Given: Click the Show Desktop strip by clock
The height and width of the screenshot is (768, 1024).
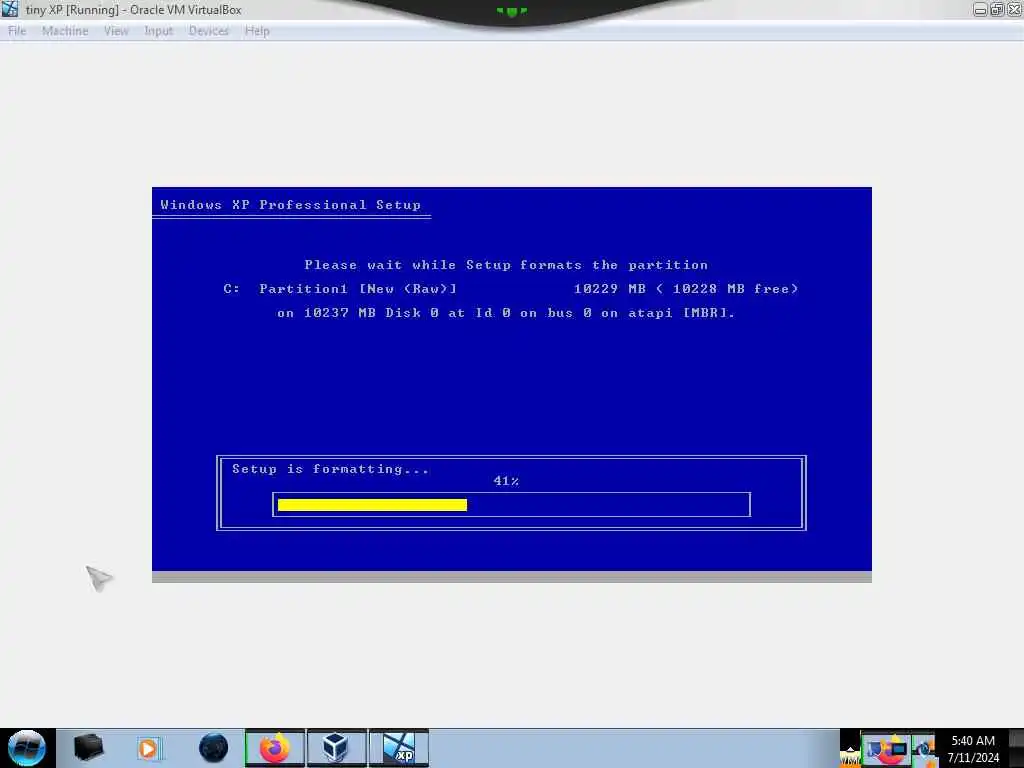Looking at the screenshot, I should point(1016,748).
